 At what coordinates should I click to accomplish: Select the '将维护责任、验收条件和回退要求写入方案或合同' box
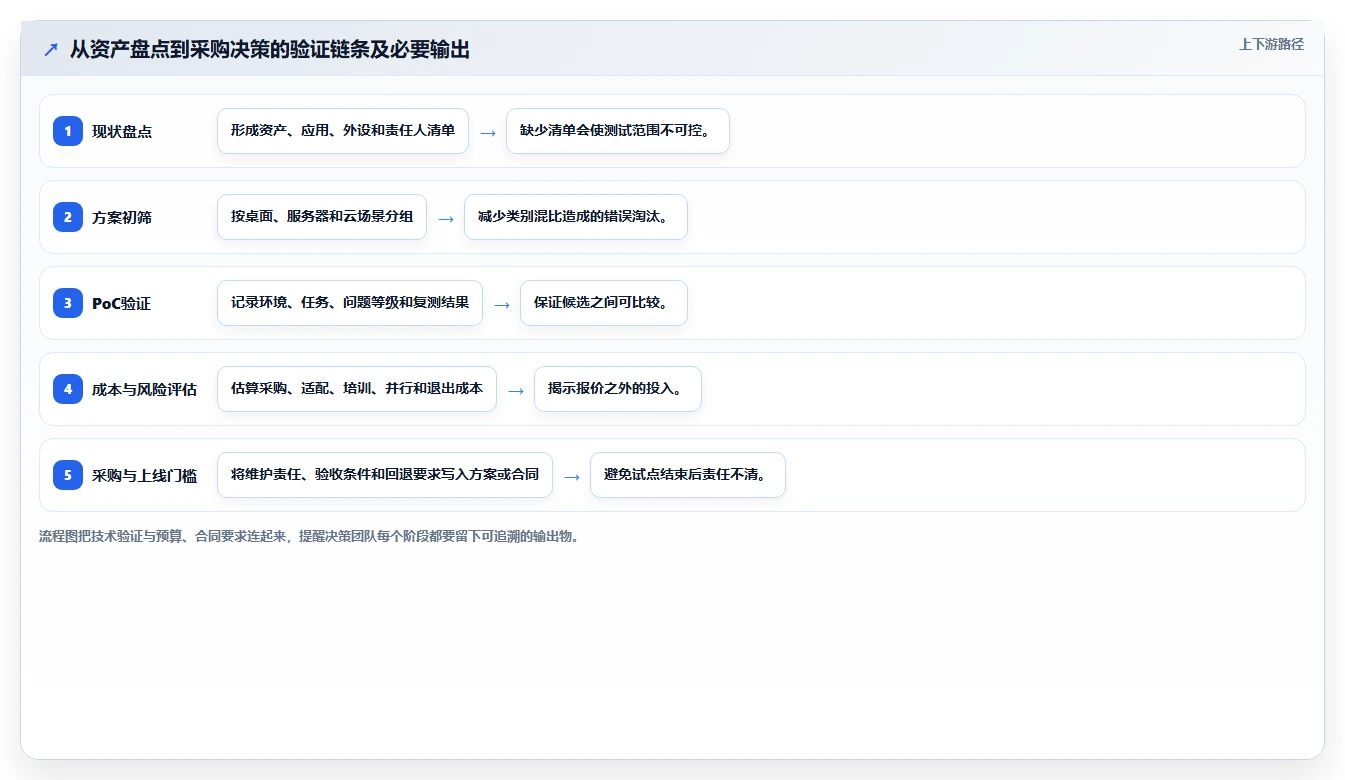coord(385,475)
